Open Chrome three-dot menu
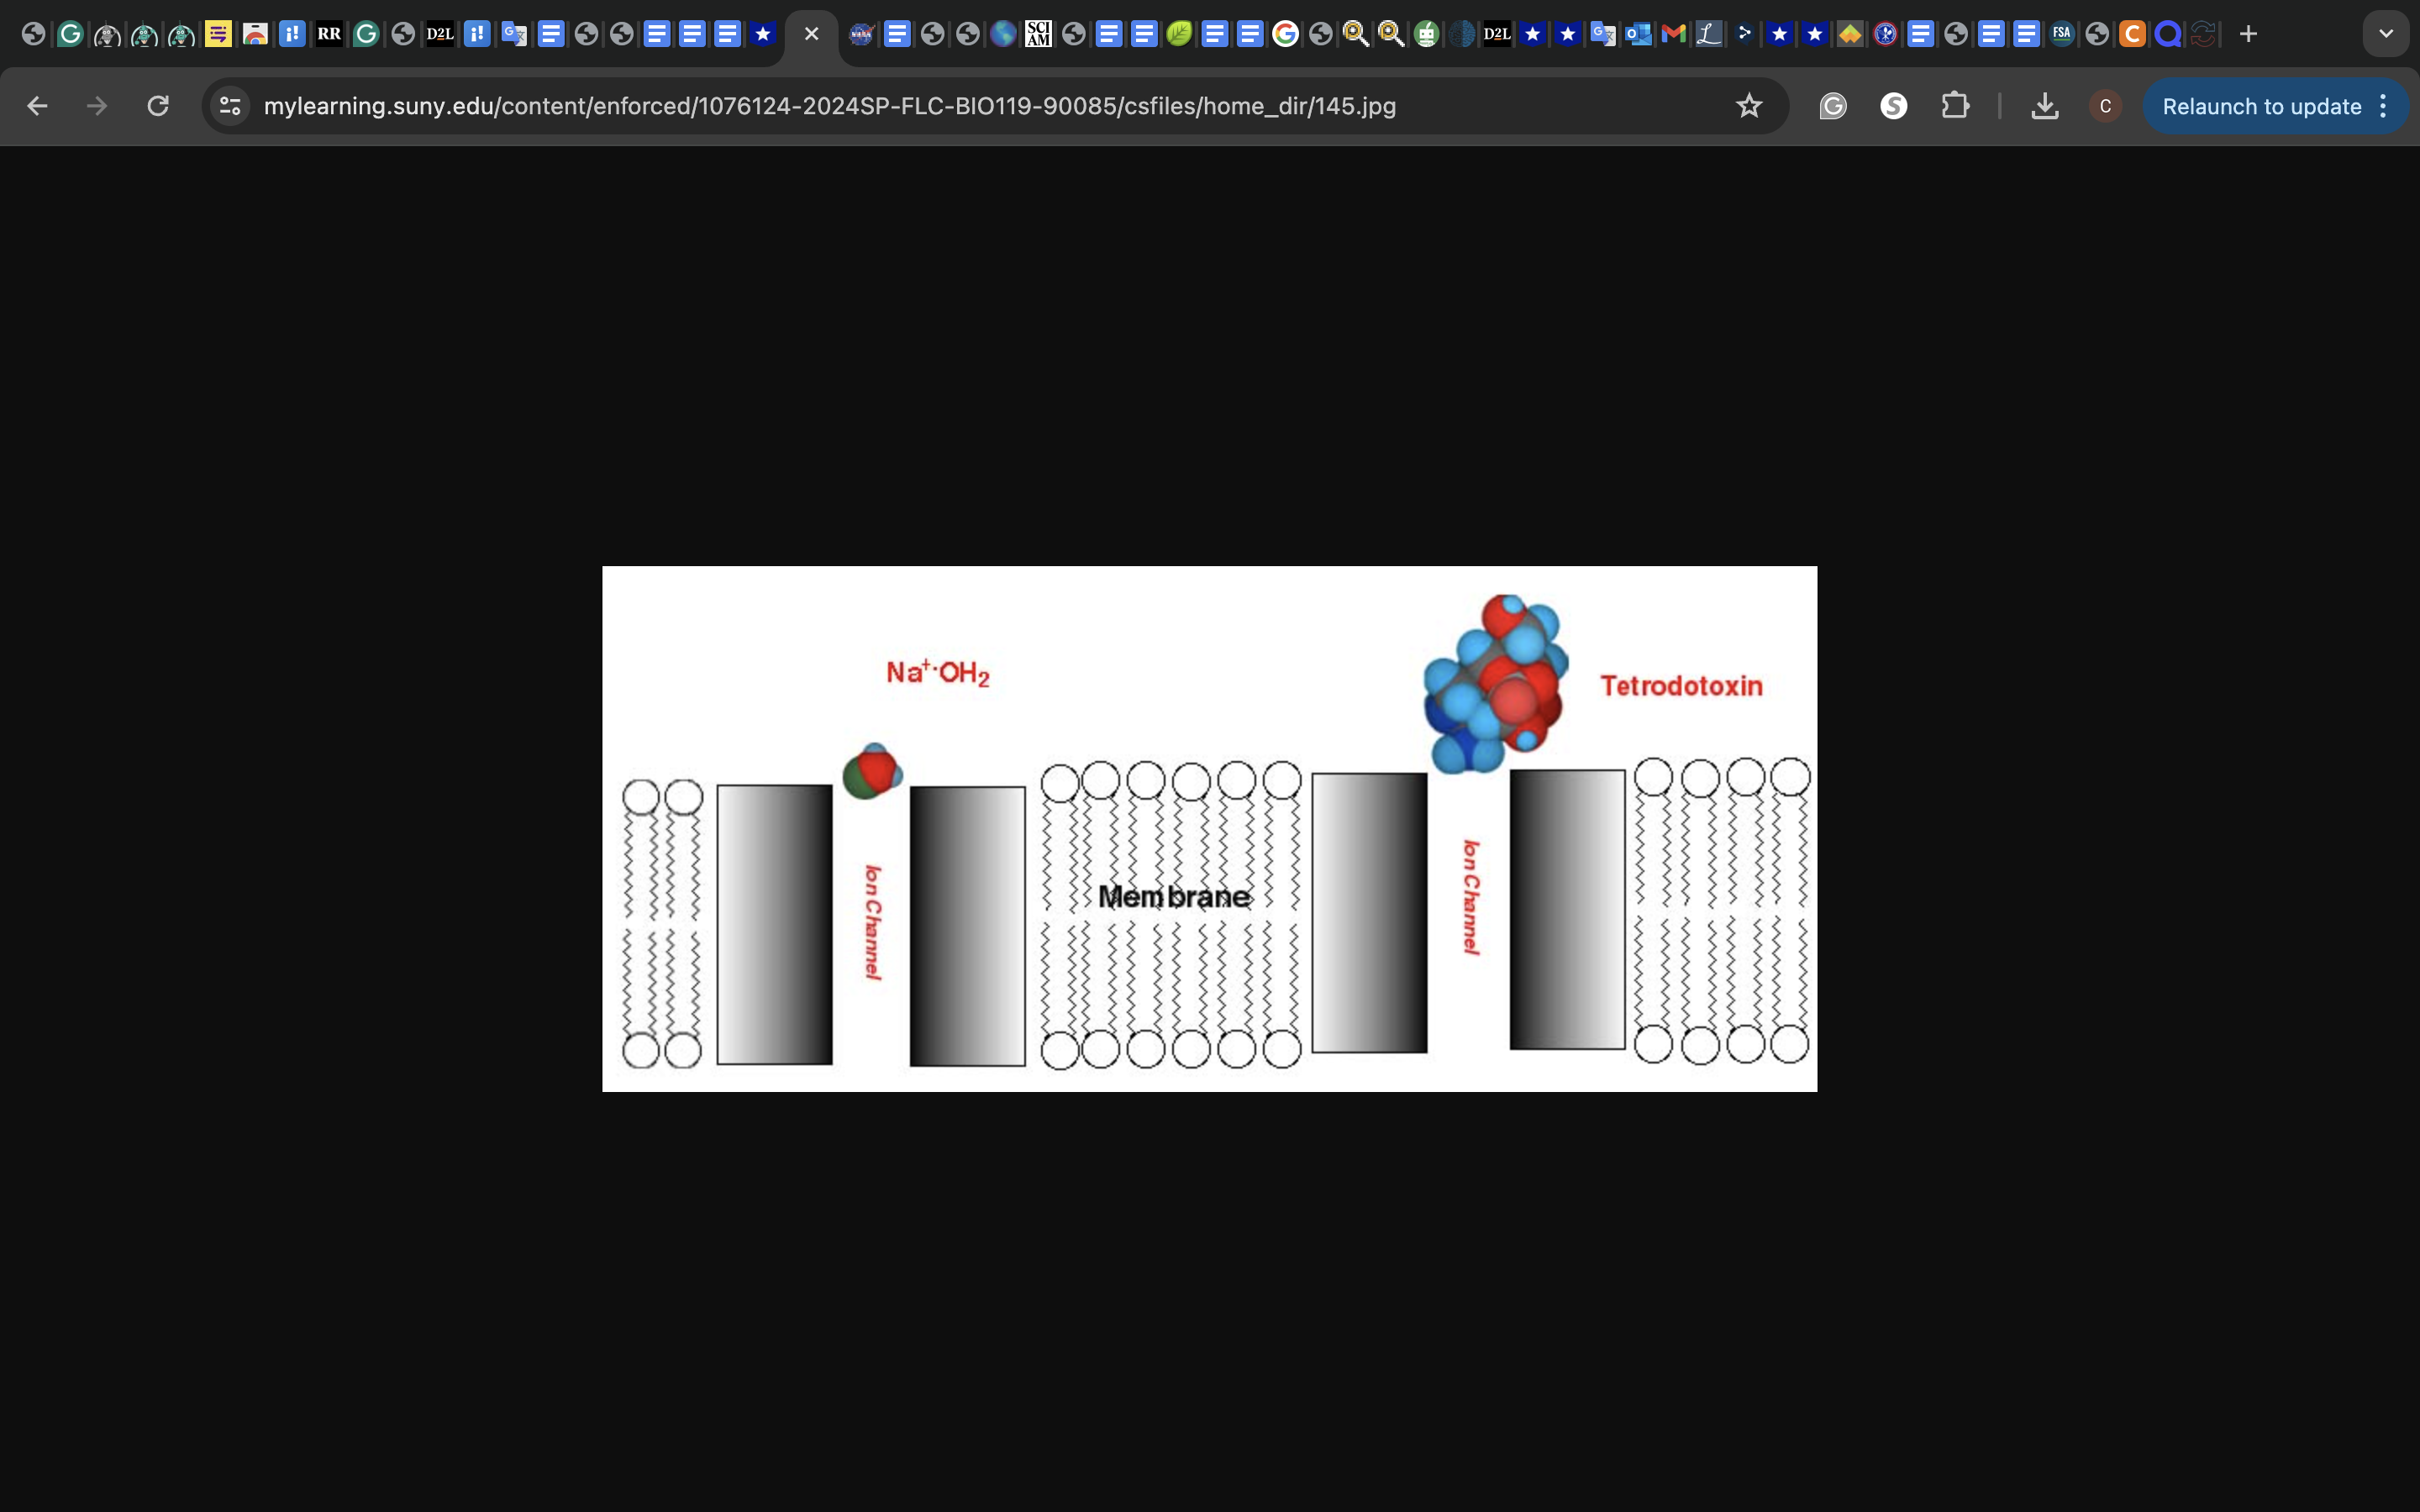The image size is (2420, 1512). pos(2384,106)
